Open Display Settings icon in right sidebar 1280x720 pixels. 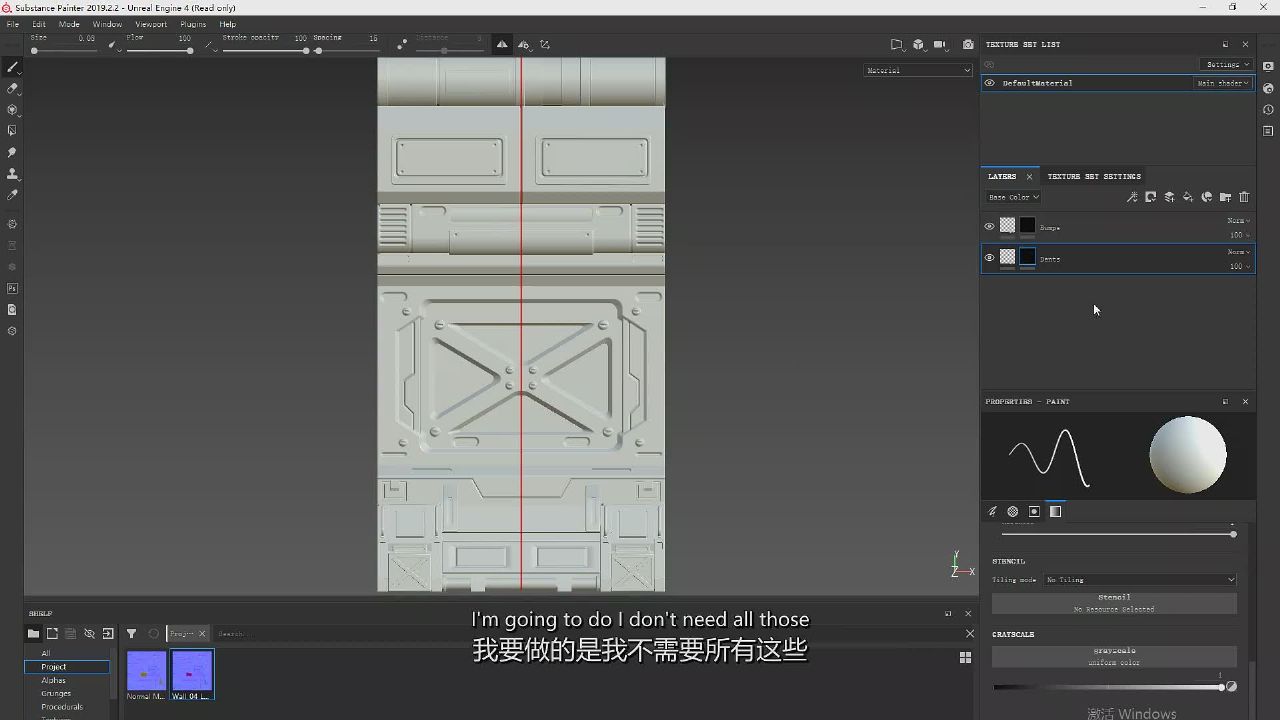point(1268,67)
